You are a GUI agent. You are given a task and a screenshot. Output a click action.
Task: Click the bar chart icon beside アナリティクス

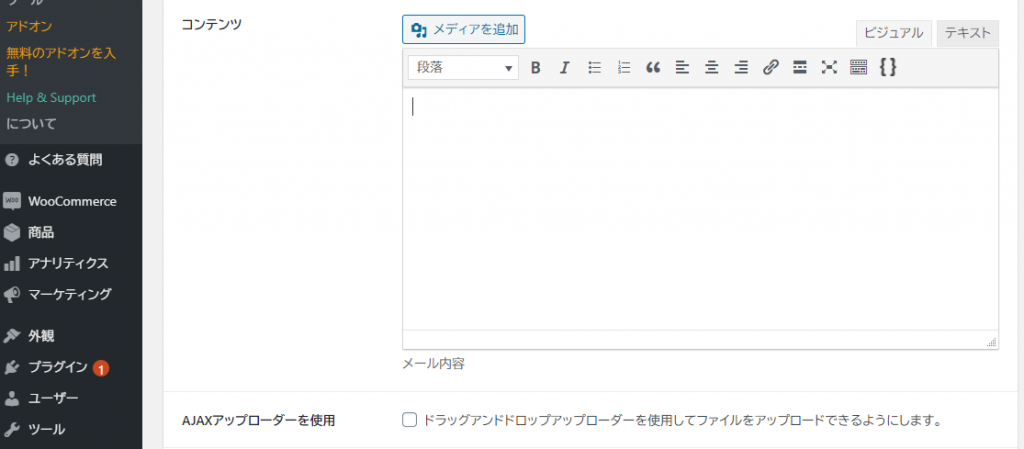pos(12,264)
